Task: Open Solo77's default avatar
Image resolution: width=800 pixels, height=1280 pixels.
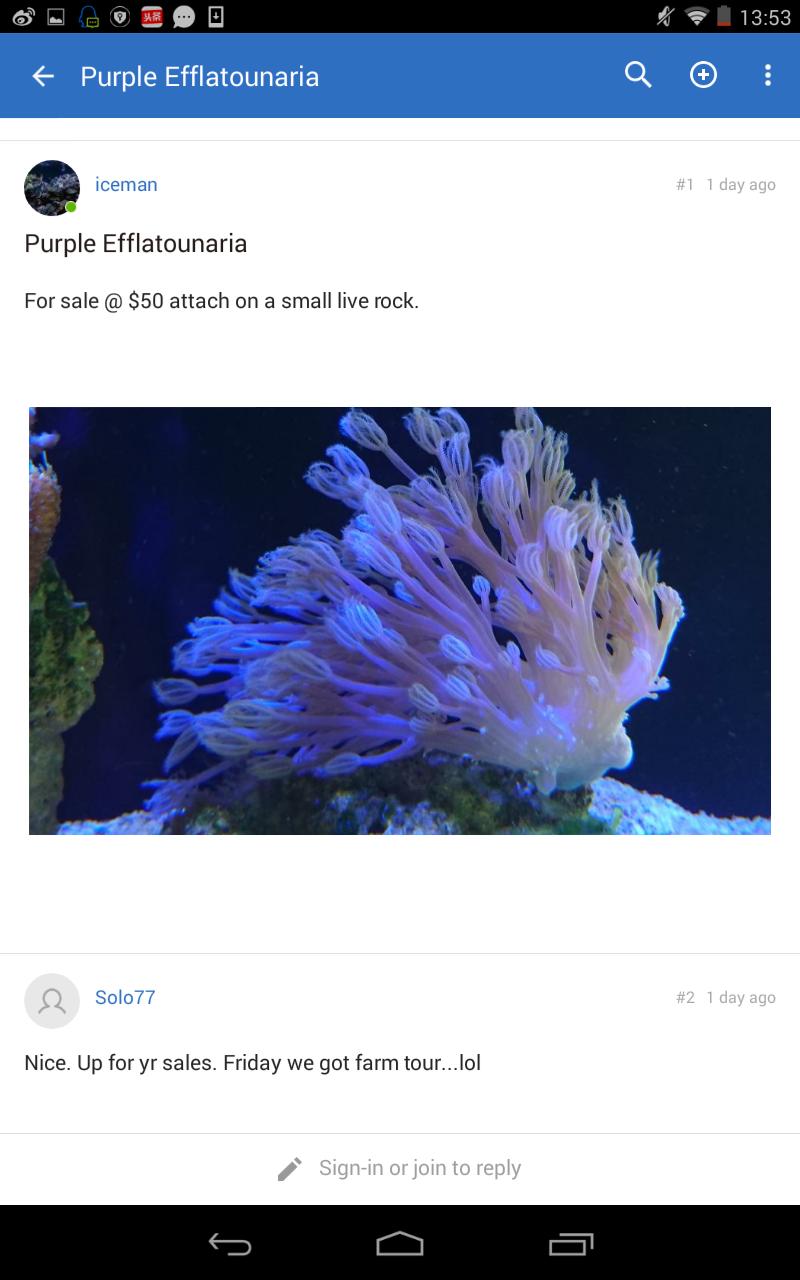Action: click(x=52, y=1001)
